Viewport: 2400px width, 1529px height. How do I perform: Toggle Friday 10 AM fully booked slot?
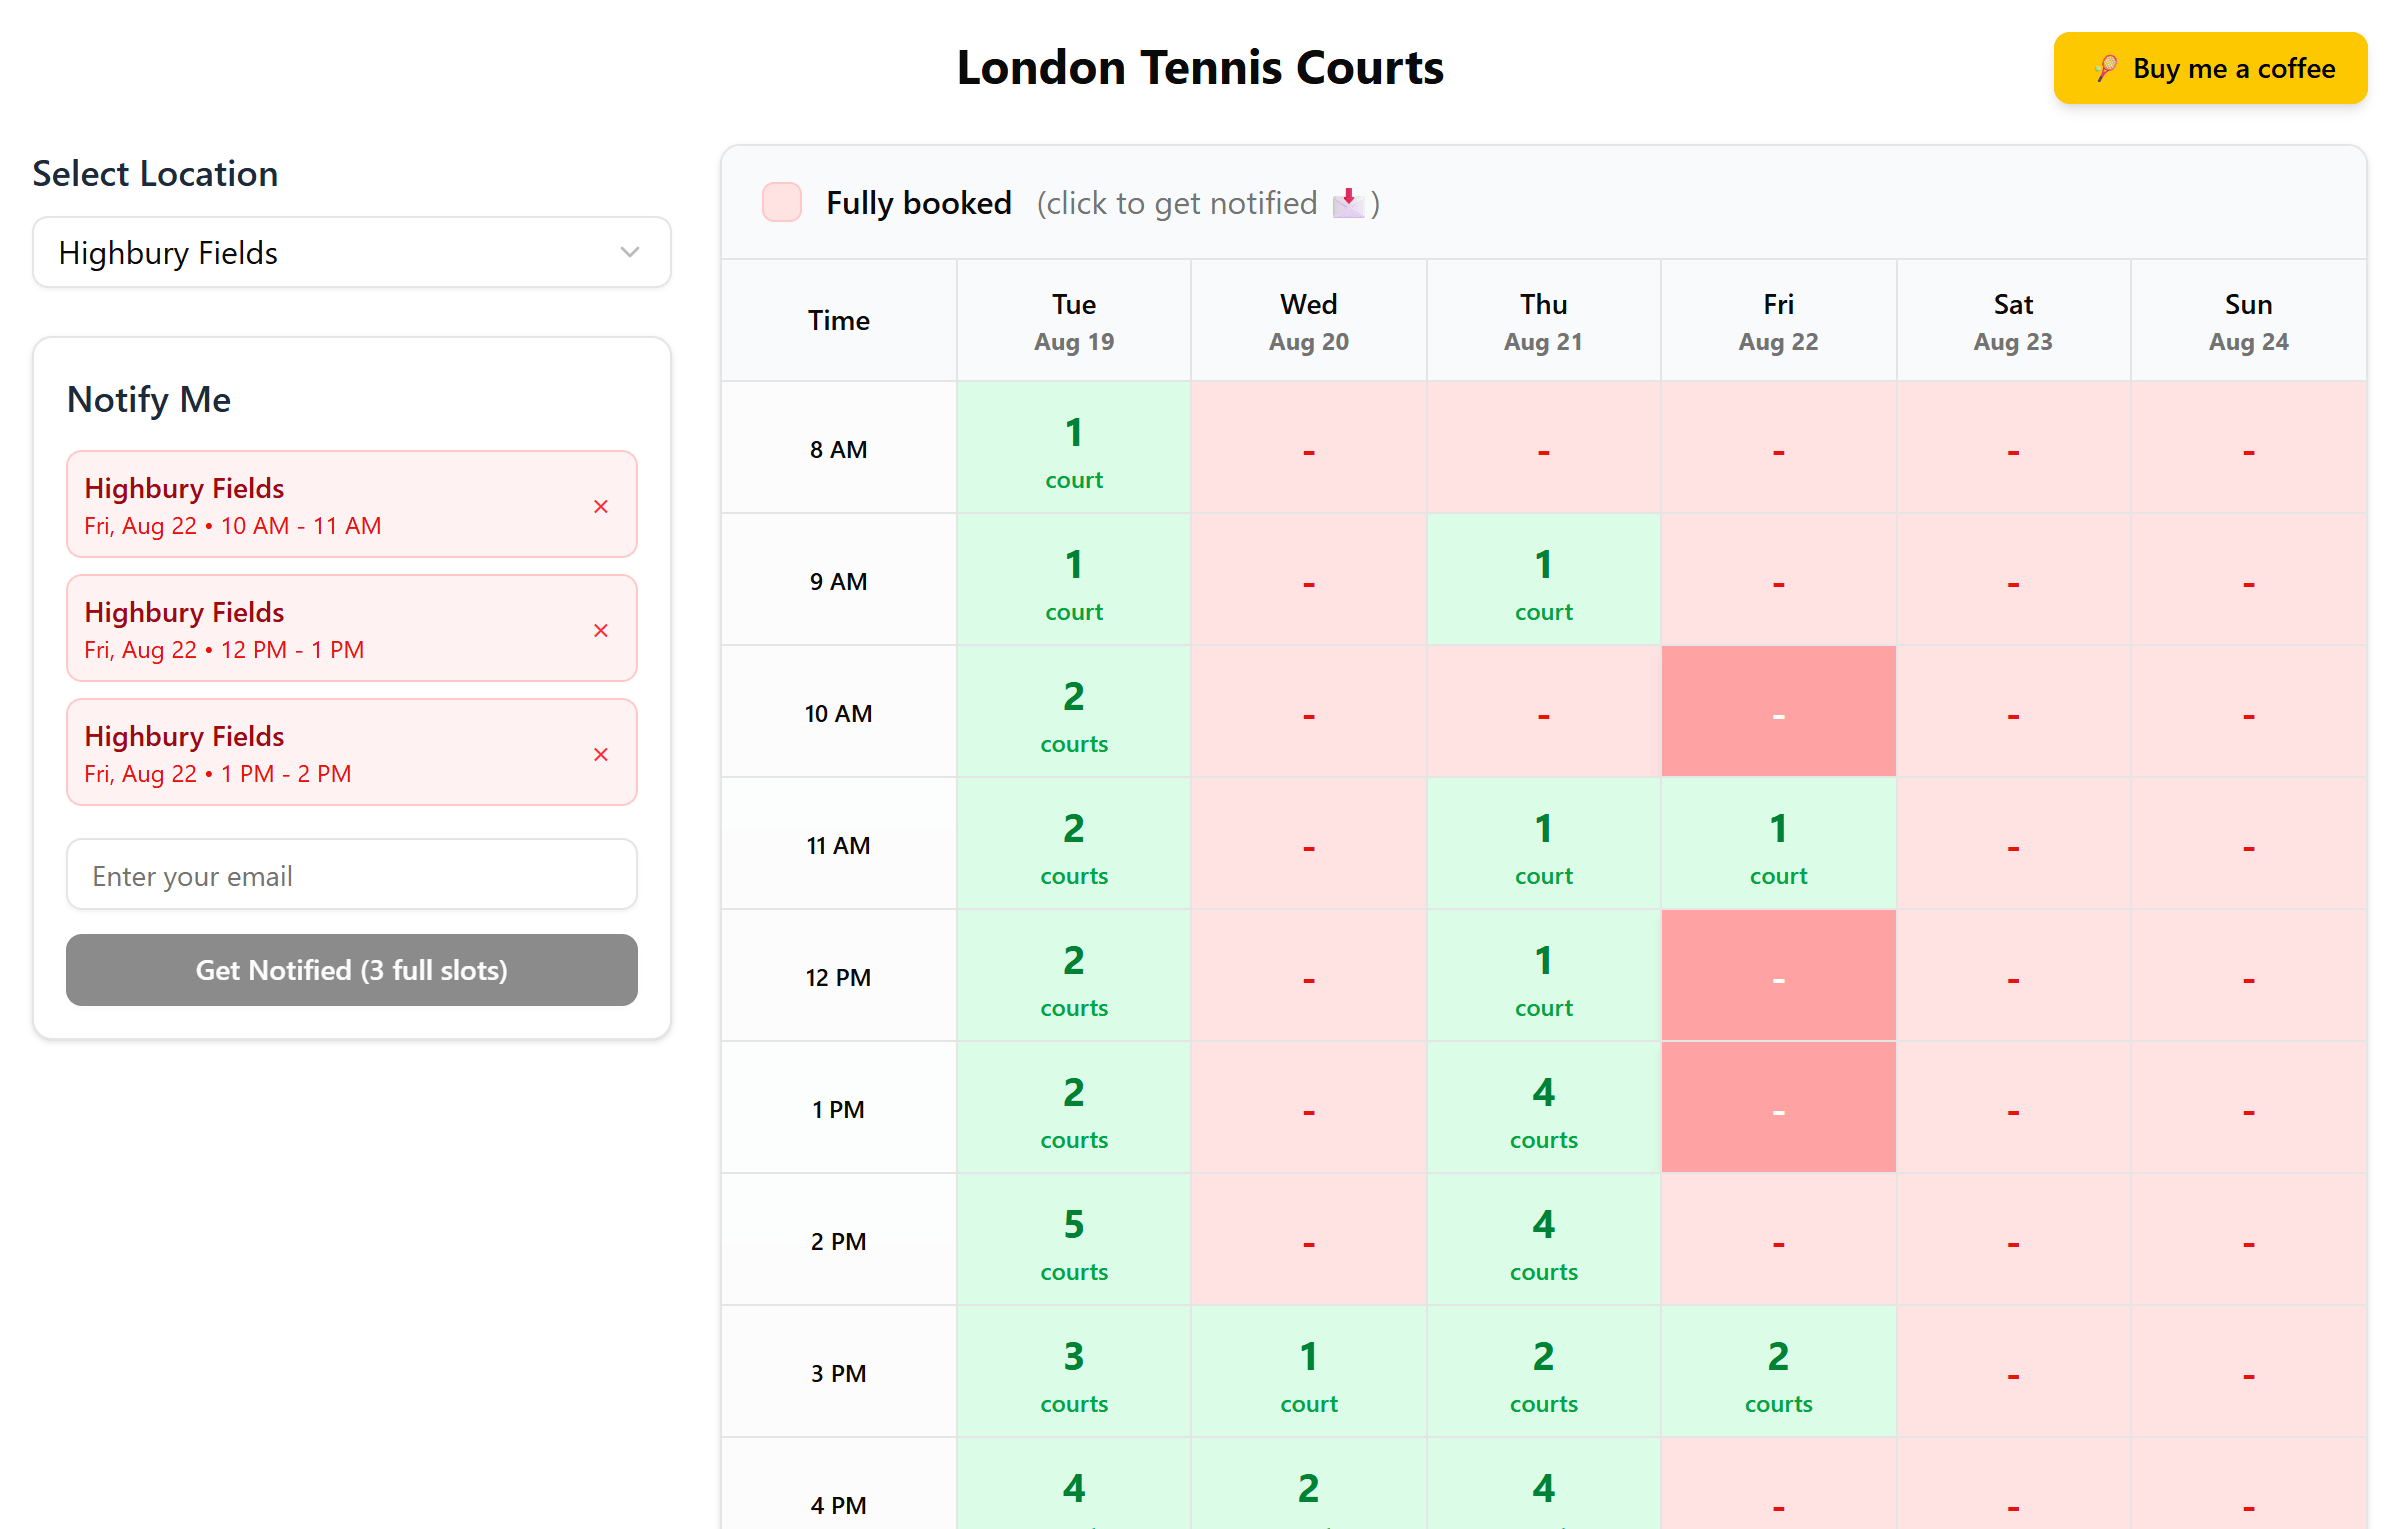point(1778,712)
